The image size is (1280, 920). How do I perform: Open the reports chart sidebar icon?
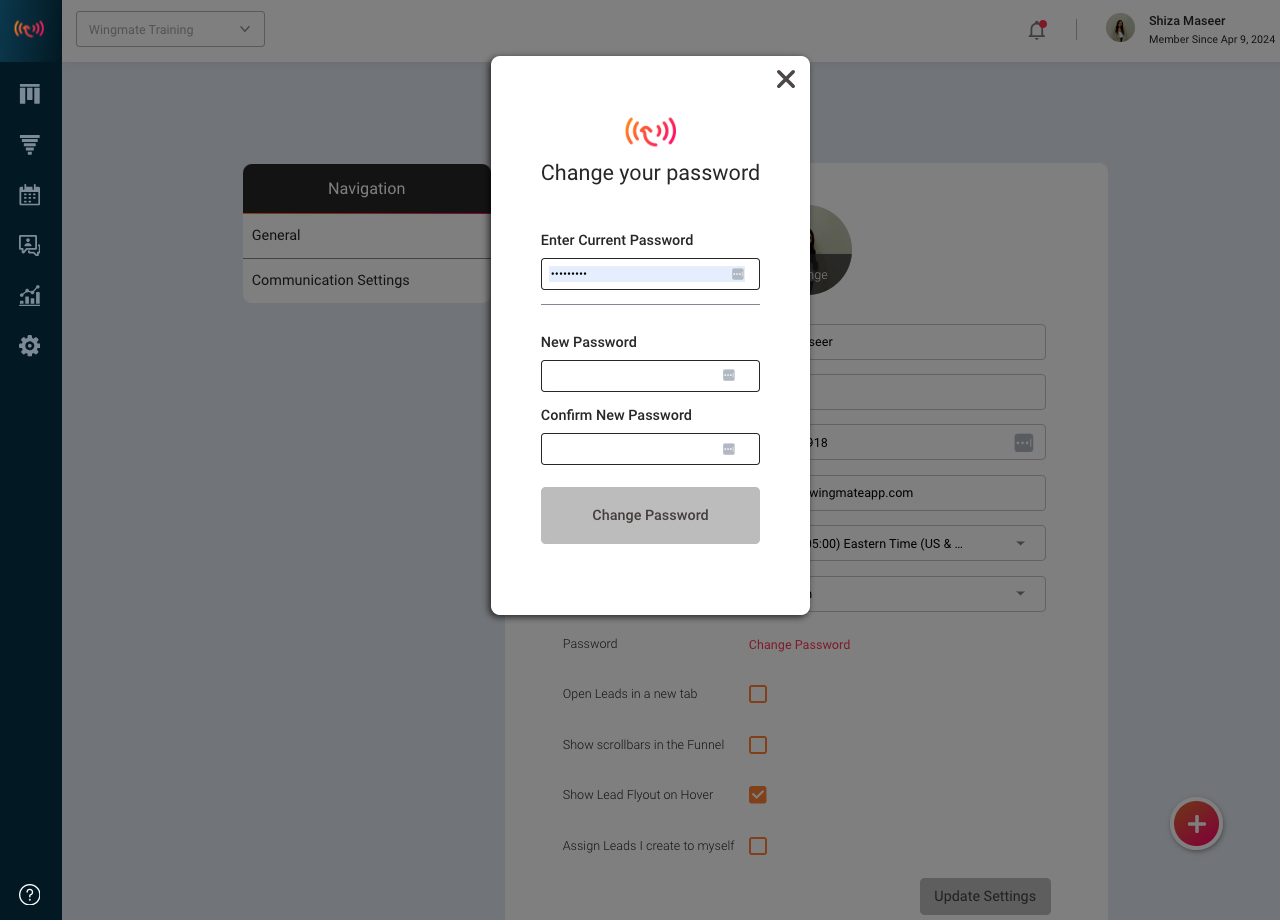30,296
